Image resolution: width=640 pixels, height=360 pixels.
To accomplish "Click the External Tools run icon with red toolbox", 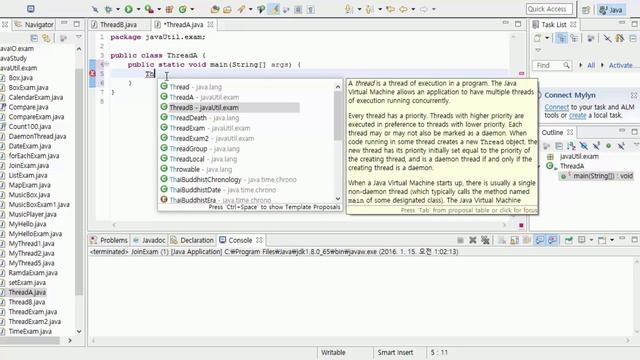I will [x=149, y=9].
